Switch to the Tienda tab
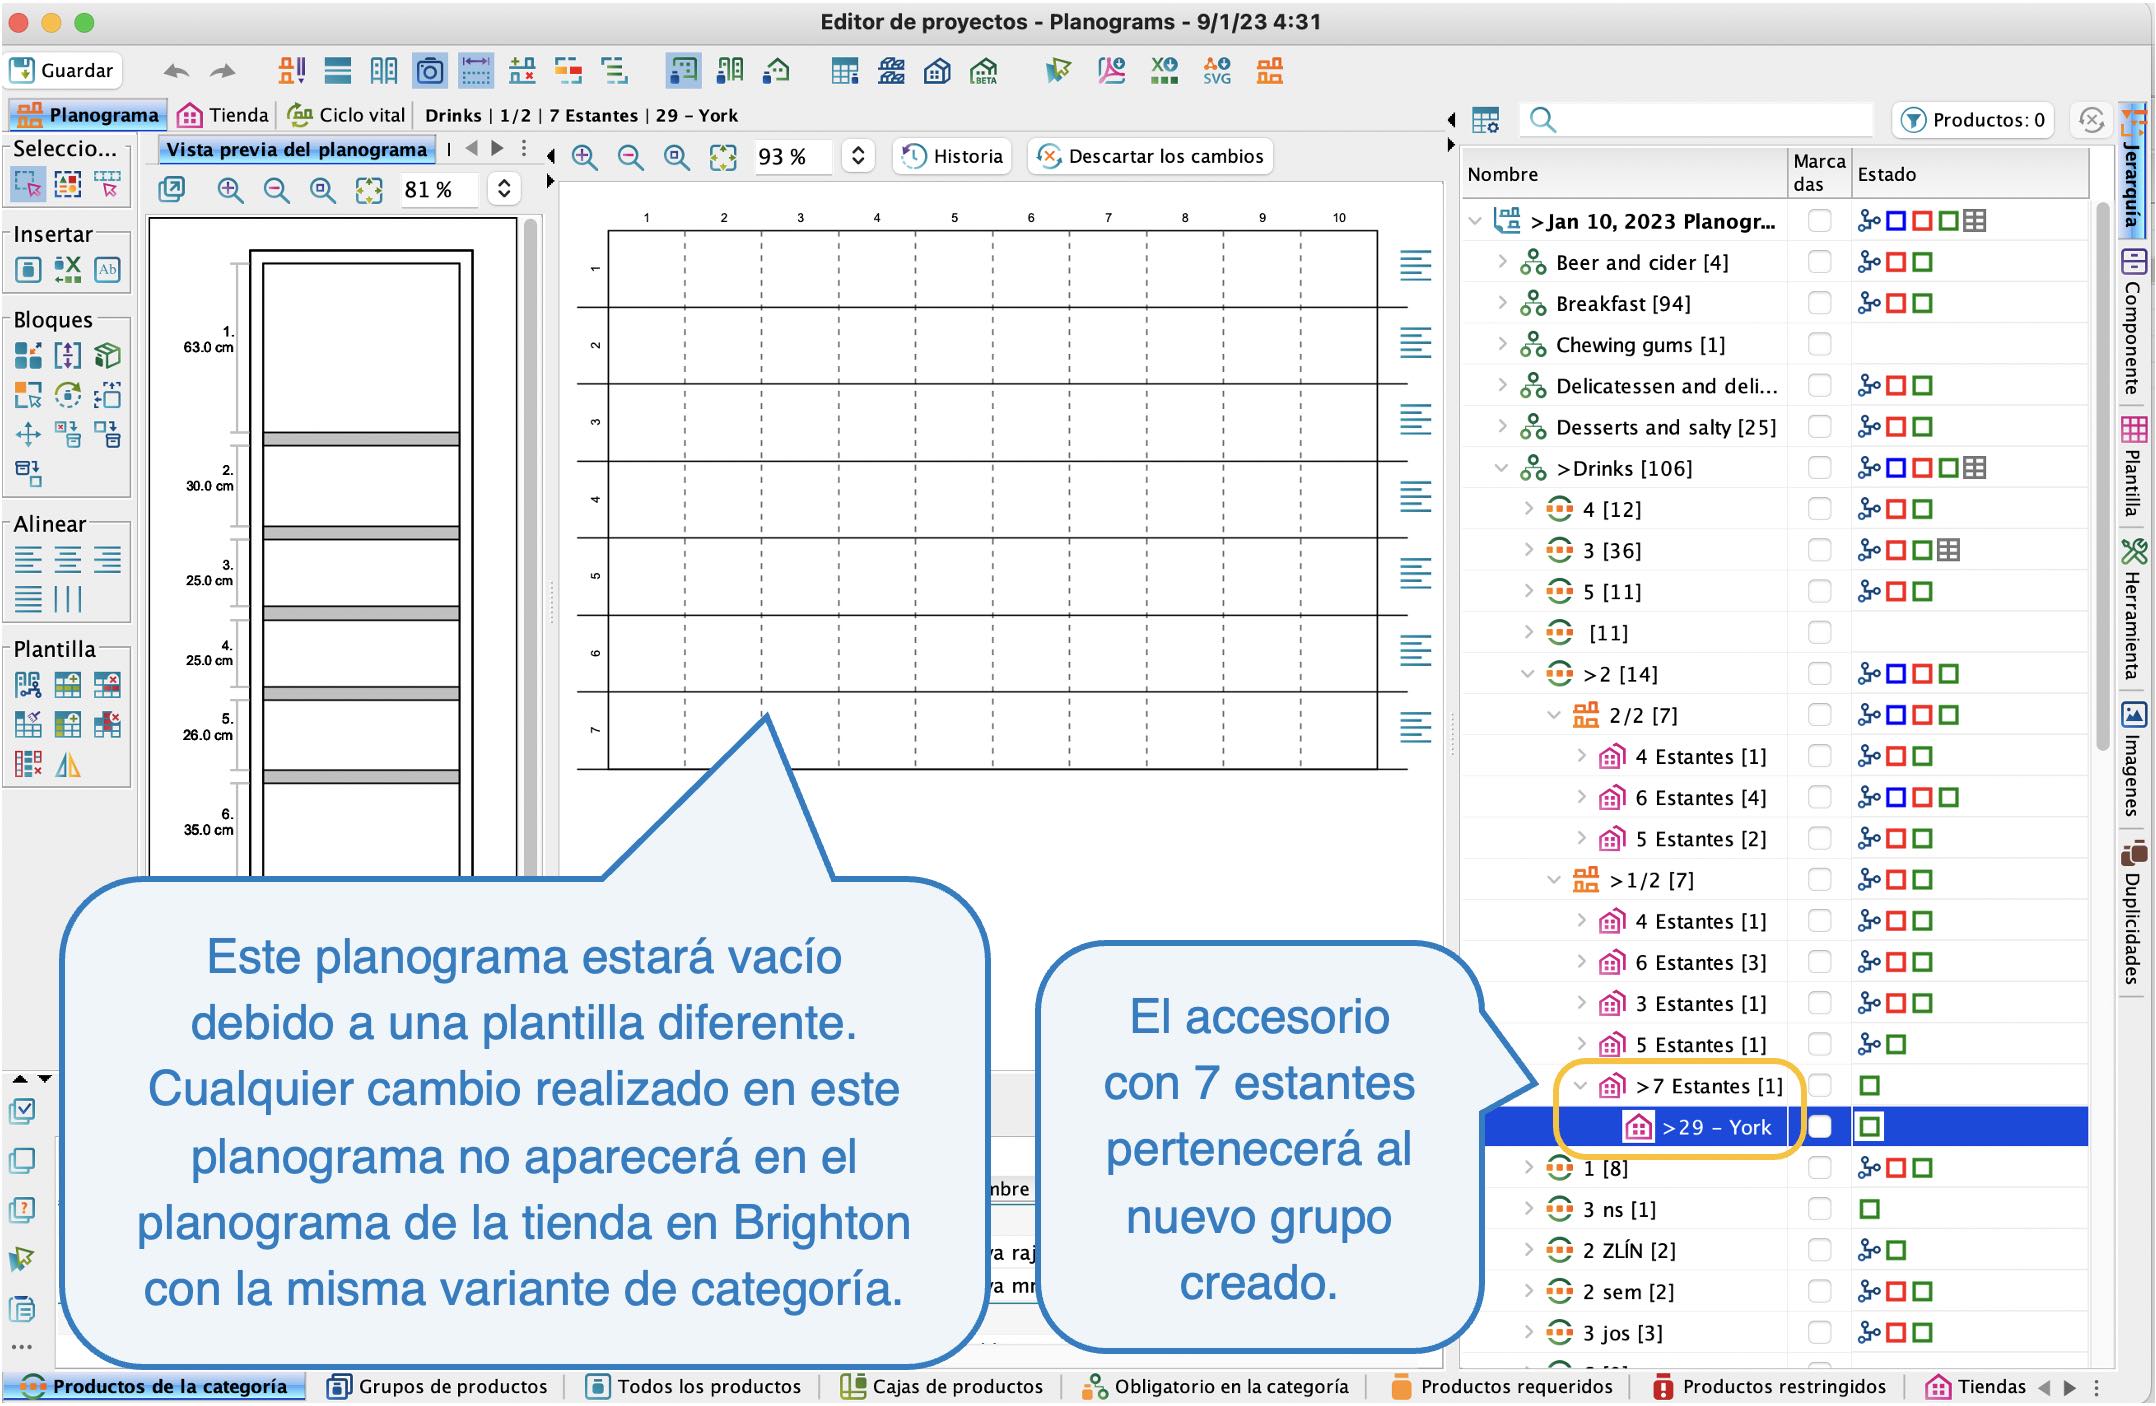 (223, 115)
